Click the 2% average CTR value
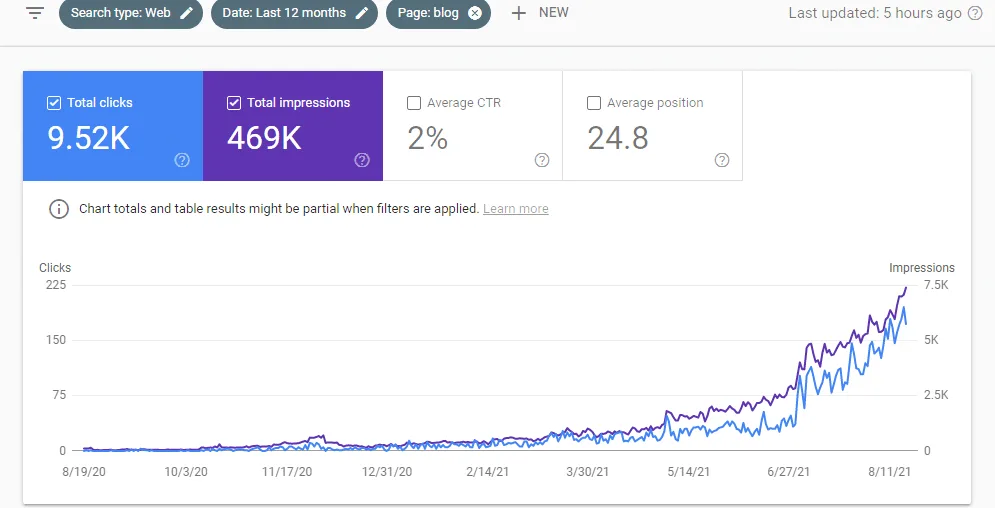Viewport: 995px width, 508px height. pyautogui.click(x=428, y=138)
